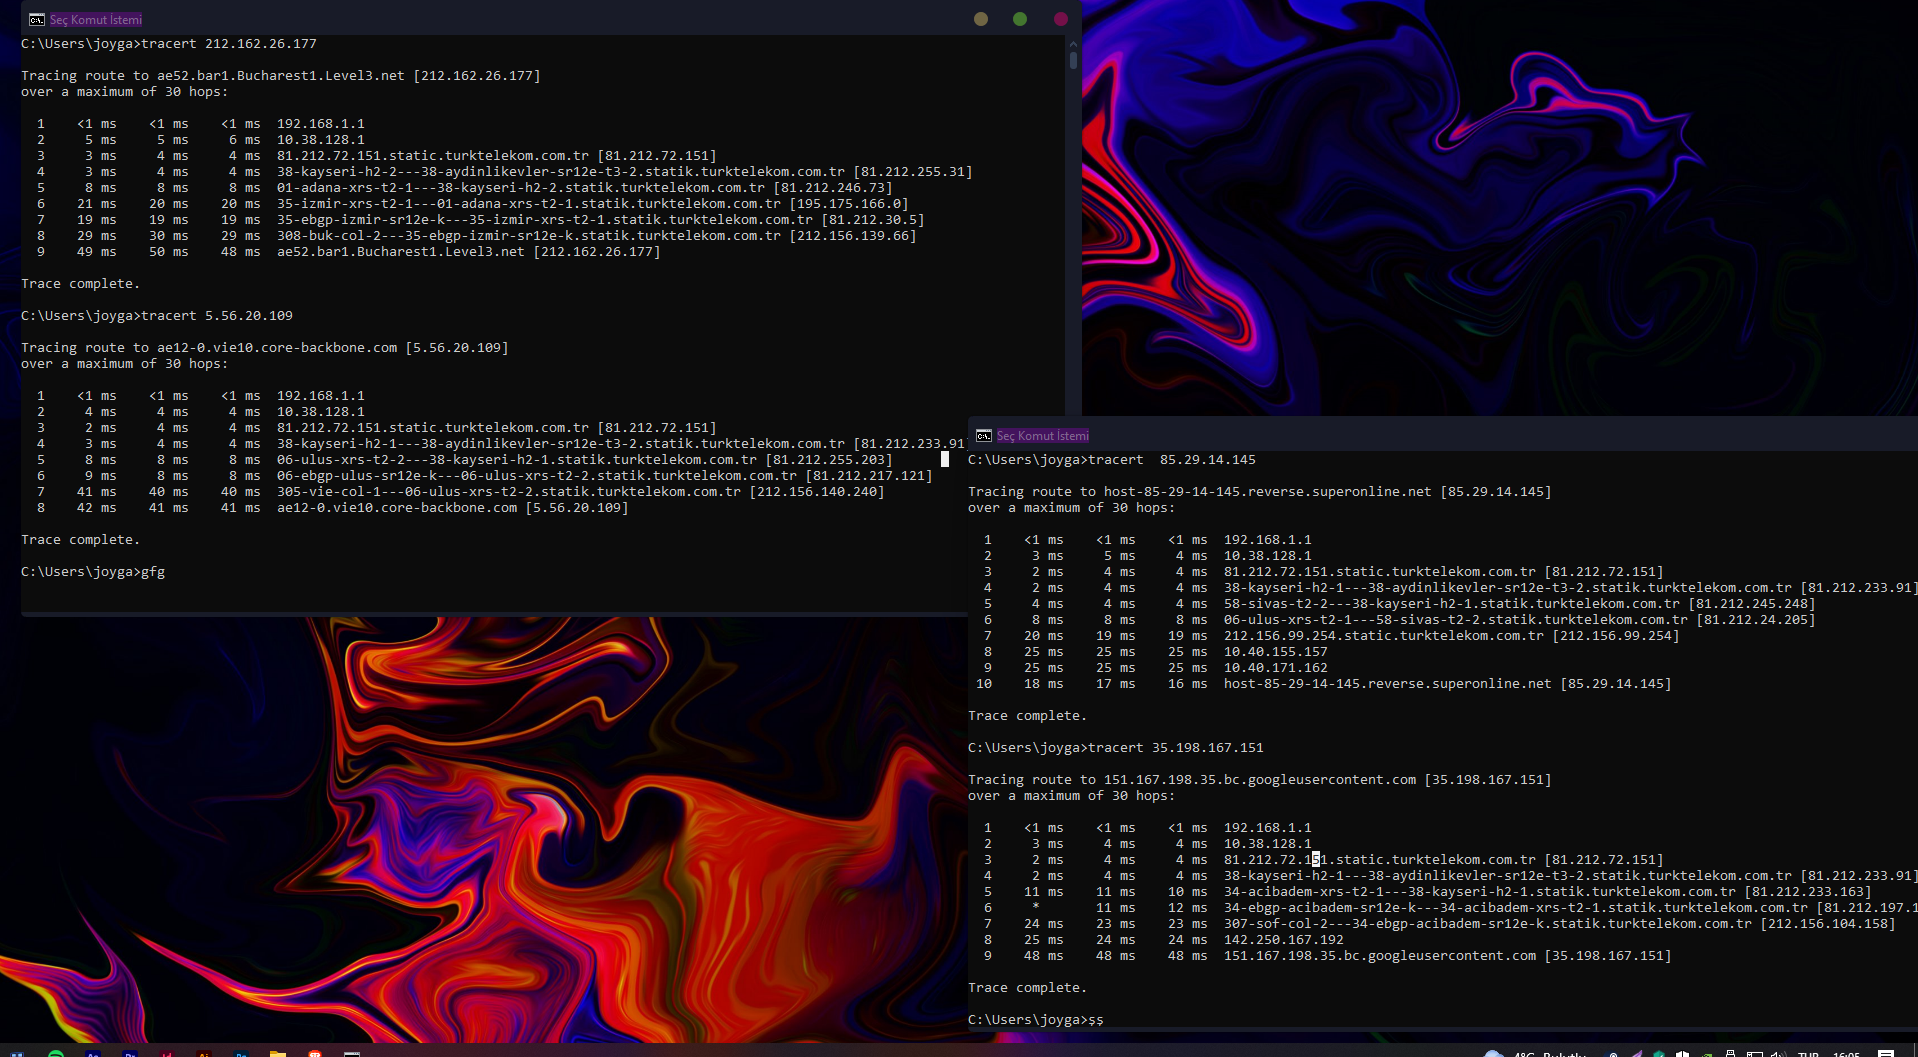Open Spotify from the taskbar
The image size is (1918, 1057).
56,1053
